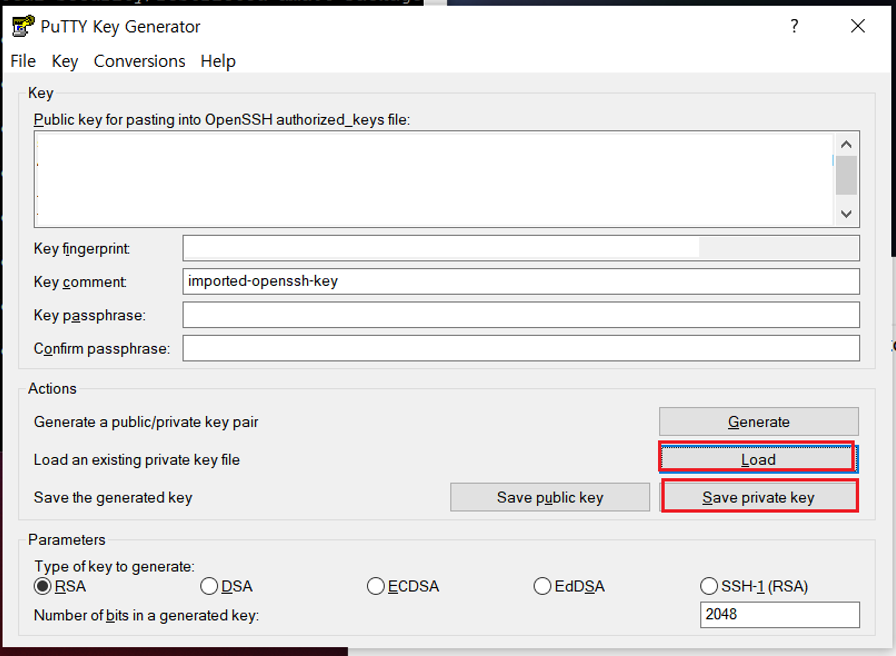Click the Key passphrase field
This screenshot has height=656, width=896.
tap(521, 315)
